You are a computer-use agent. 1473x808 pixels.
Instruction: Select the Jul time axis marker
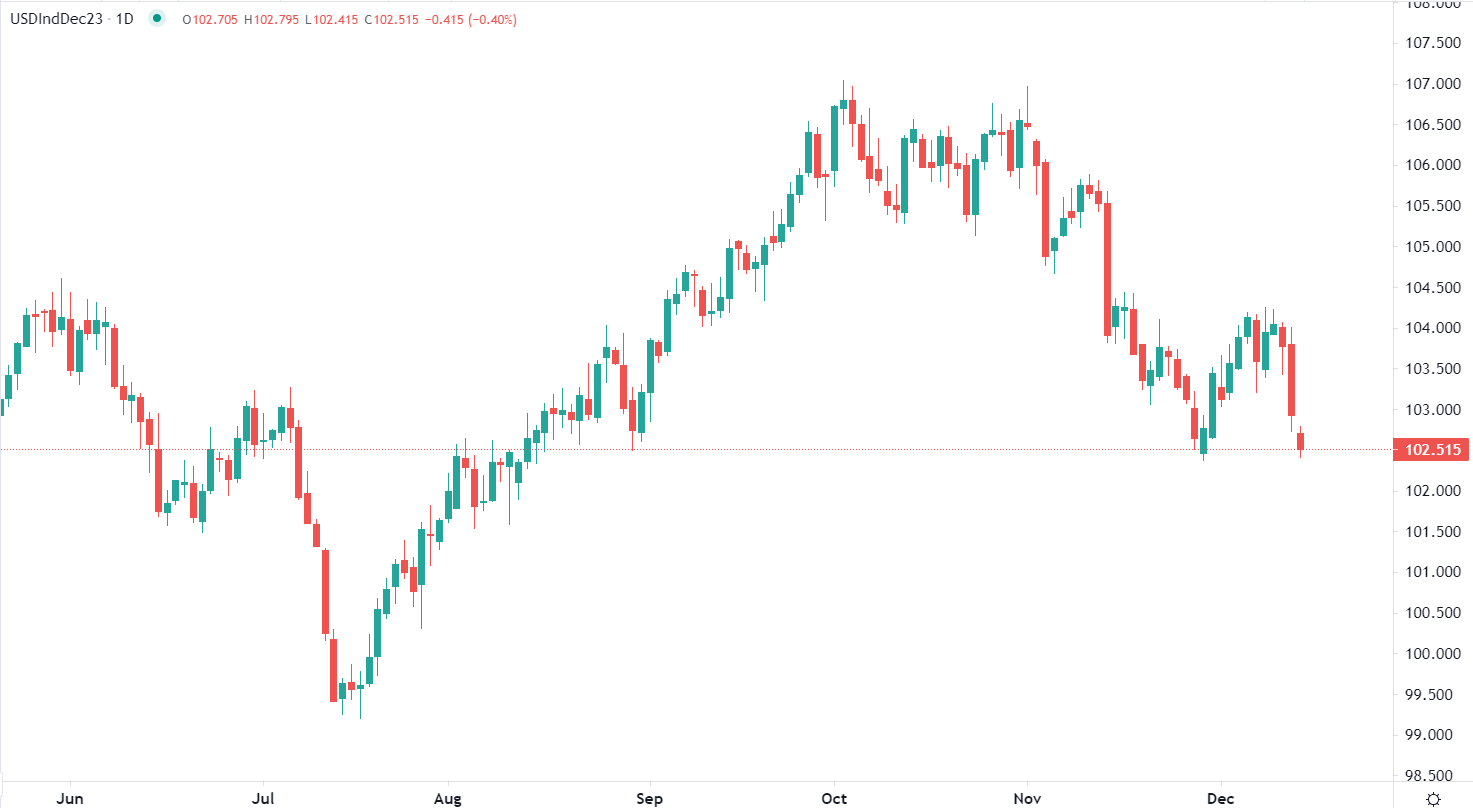tap(263, 797)
